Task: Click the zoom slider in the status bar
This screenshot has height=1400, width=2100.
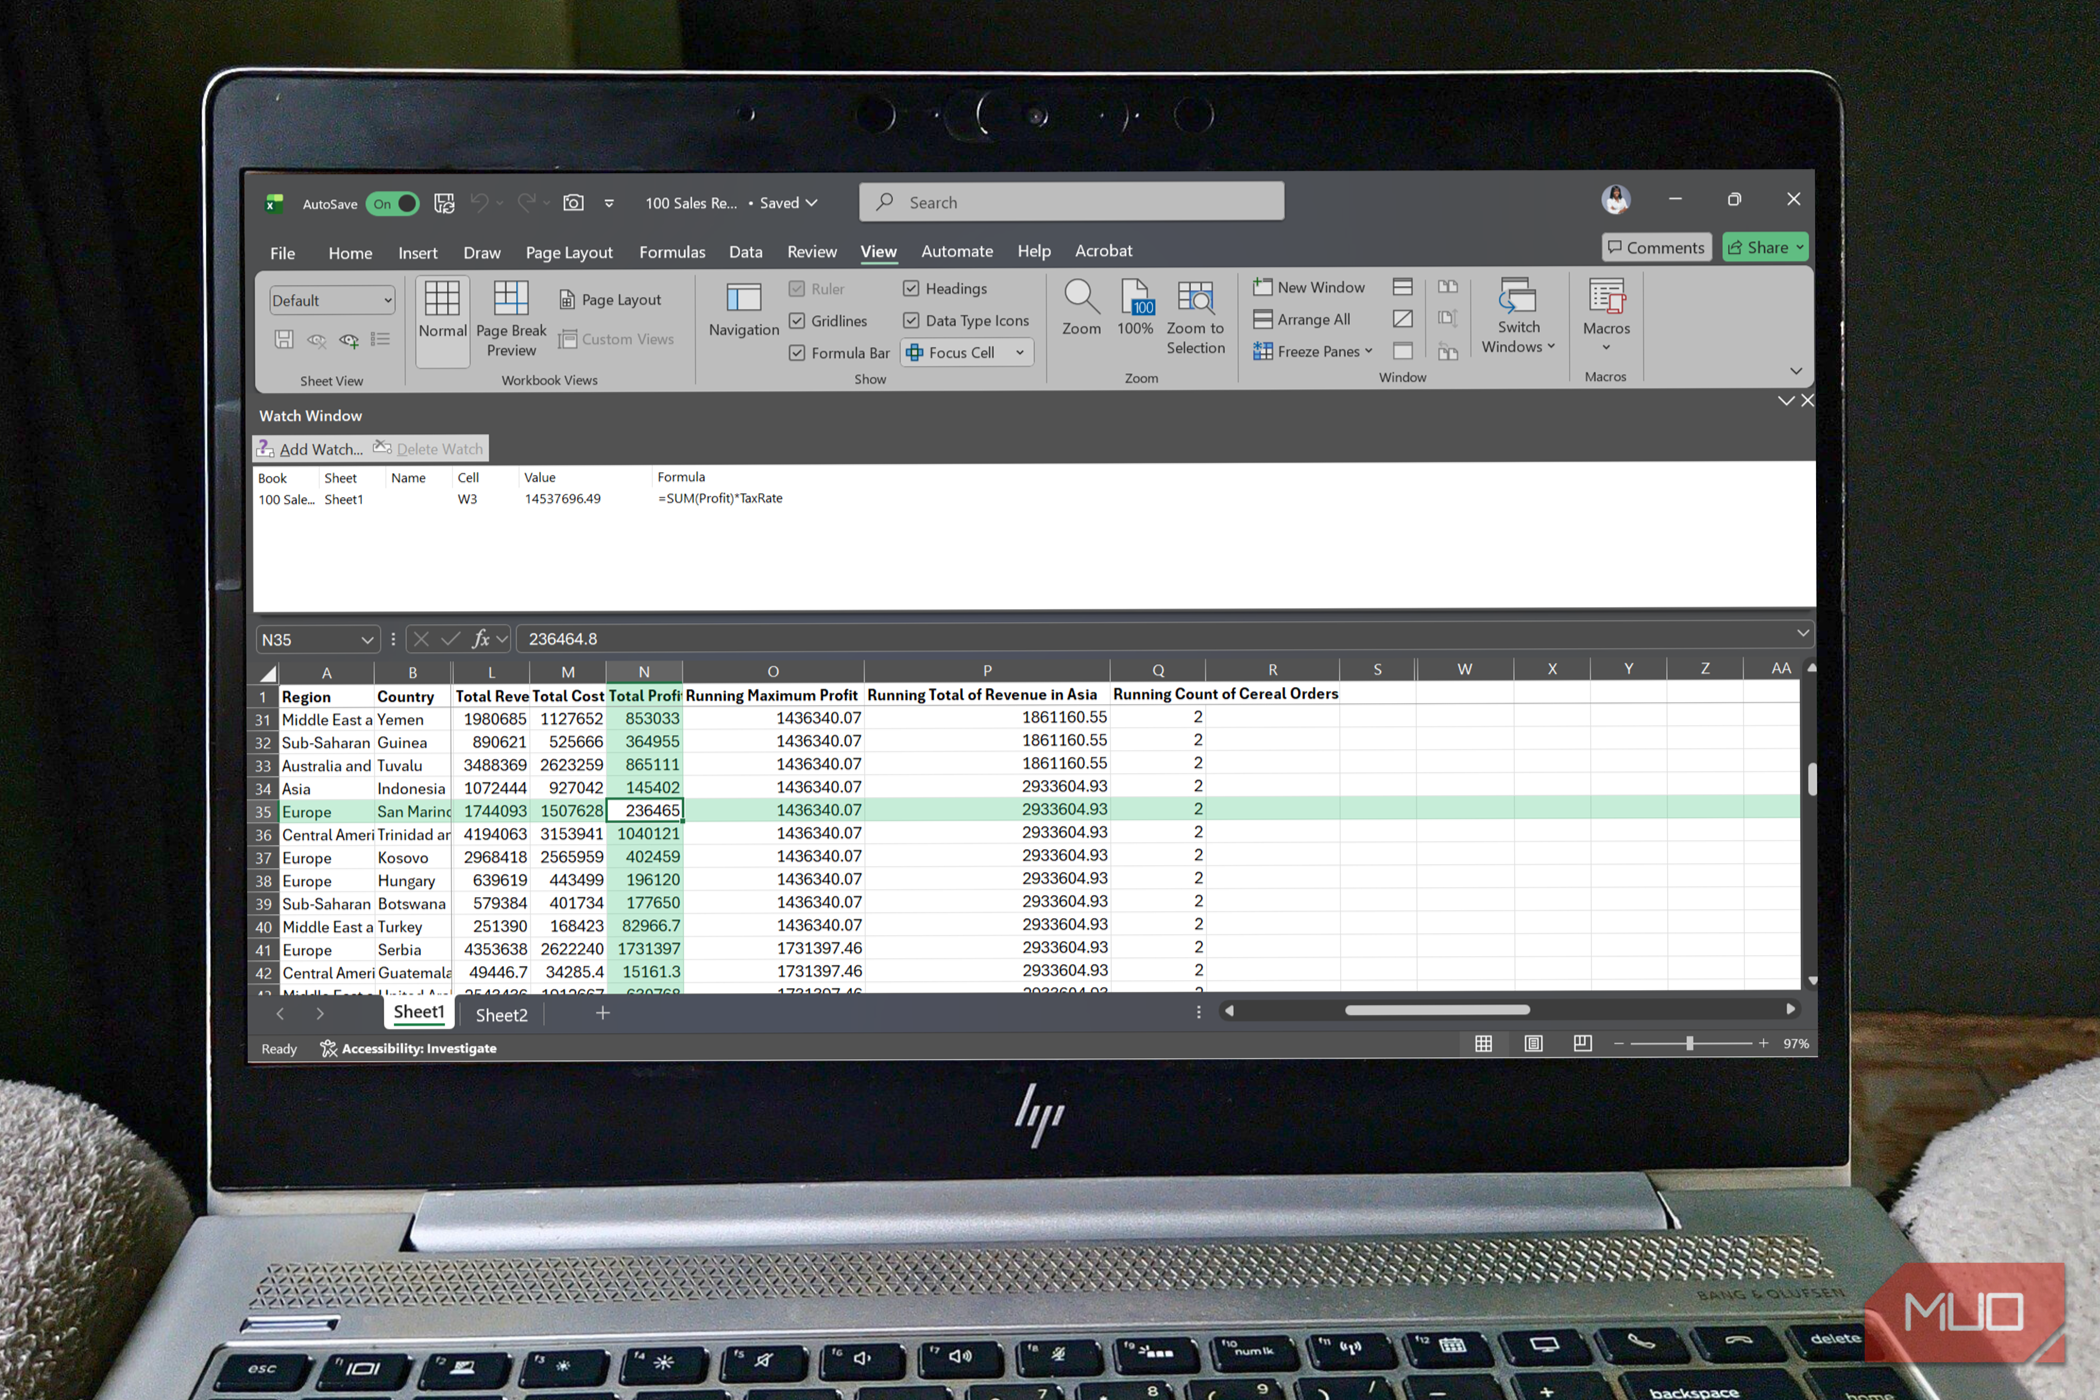Action: click(x=1692, y=1043)
